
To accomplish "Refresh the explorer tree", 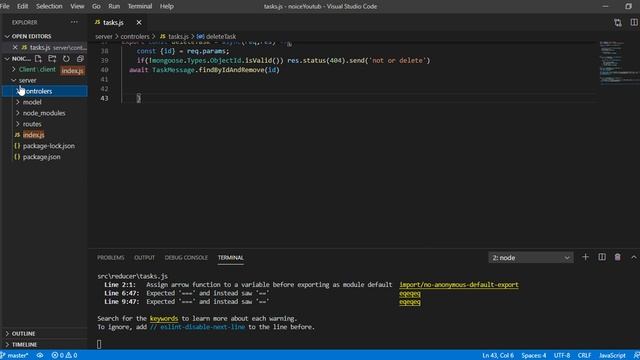I will pyautogui.click(x=66, y=59).
